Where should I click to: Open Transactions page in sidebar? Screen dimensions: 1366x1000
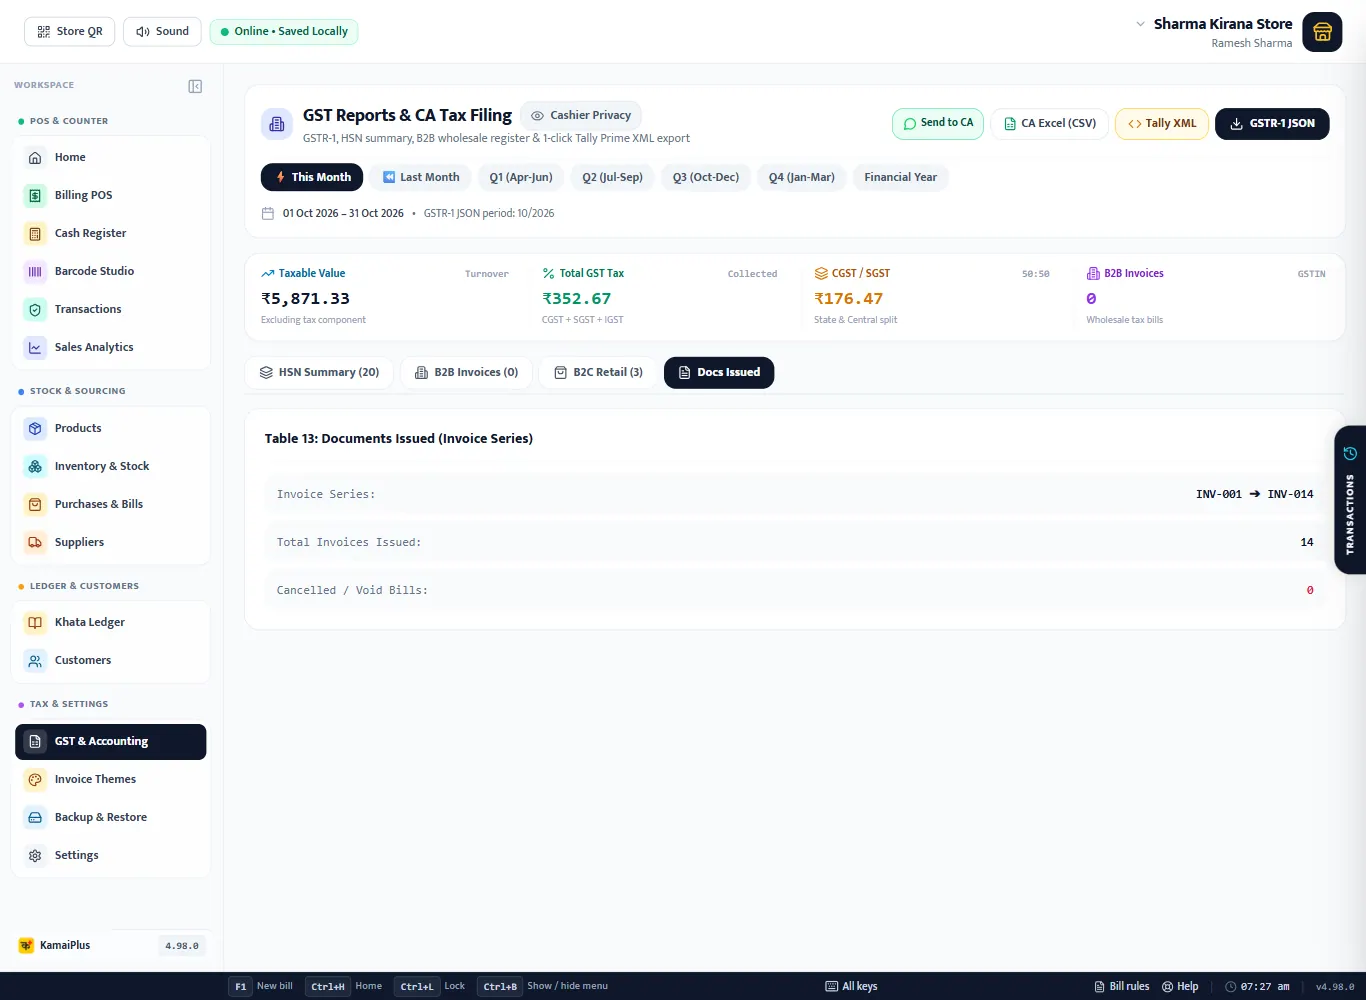point(111,309)
